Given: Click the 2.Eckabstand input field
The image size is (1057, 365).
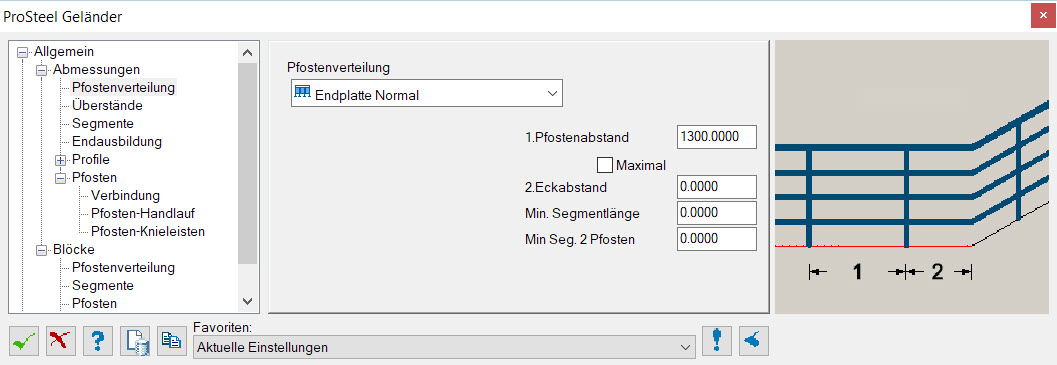Looking at the screenshot, I should (x=716, y=187).
